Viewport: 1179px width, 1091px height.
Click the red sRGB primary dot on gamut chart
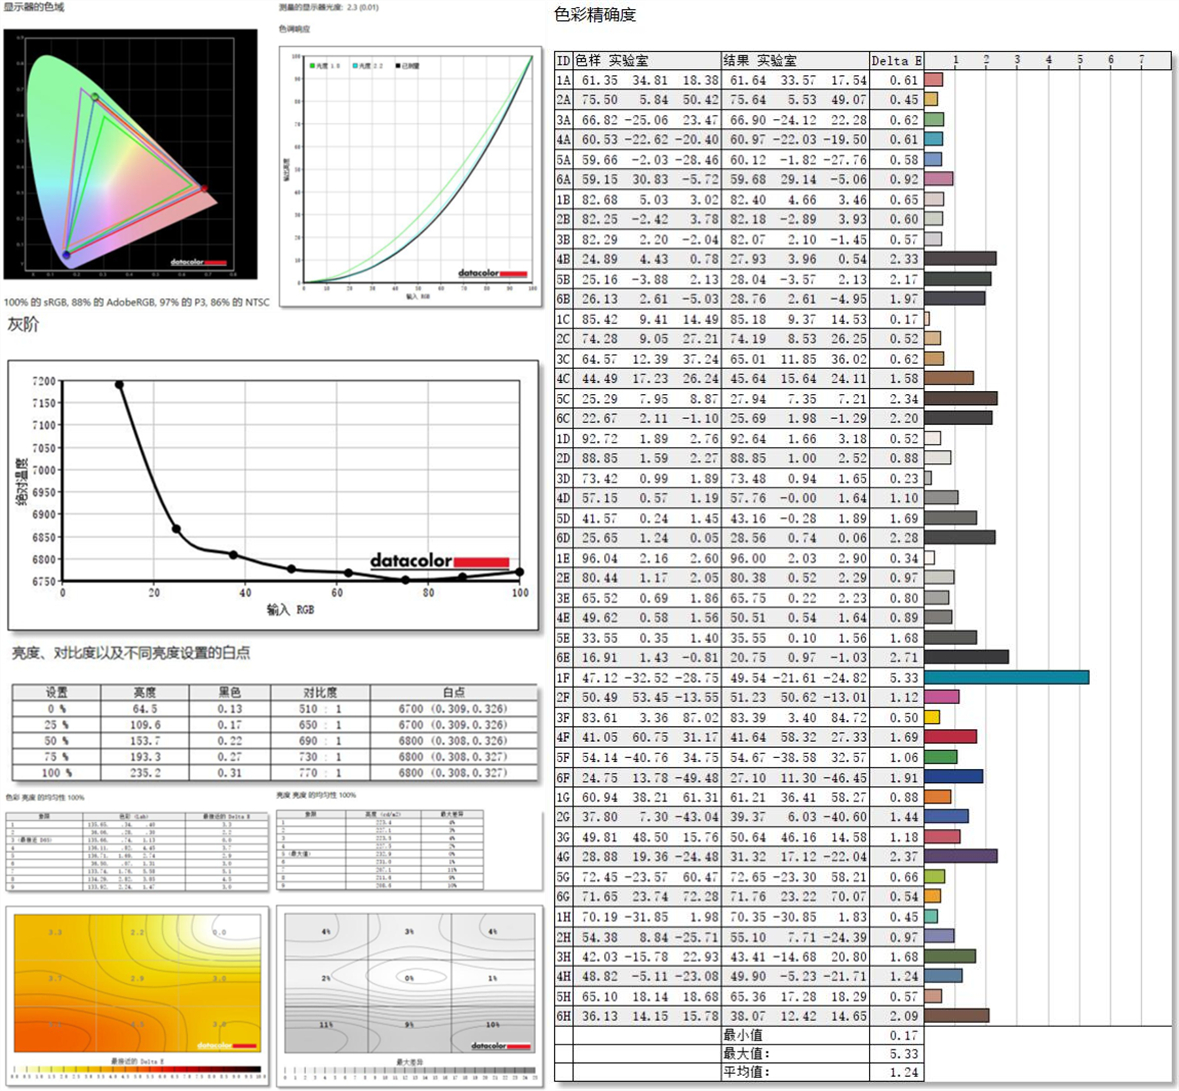click(204, 188)
